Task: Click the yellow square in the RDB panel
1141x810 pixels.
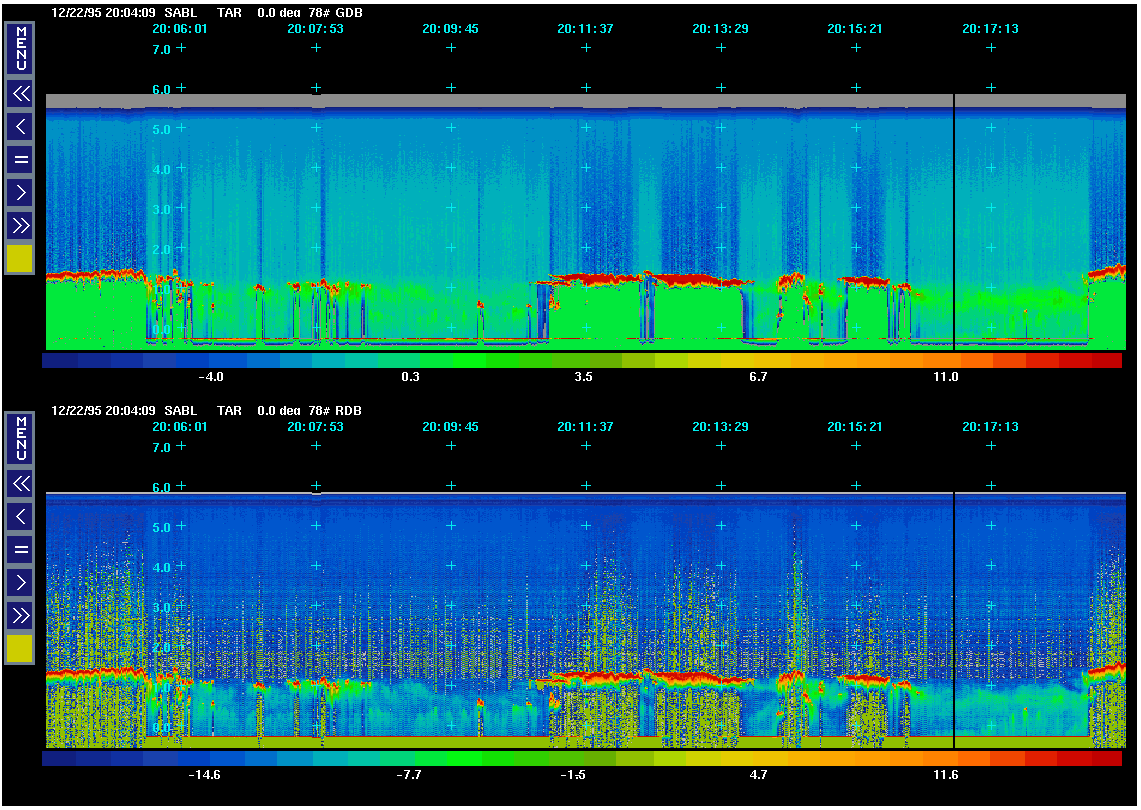Action: click(20, 649)
